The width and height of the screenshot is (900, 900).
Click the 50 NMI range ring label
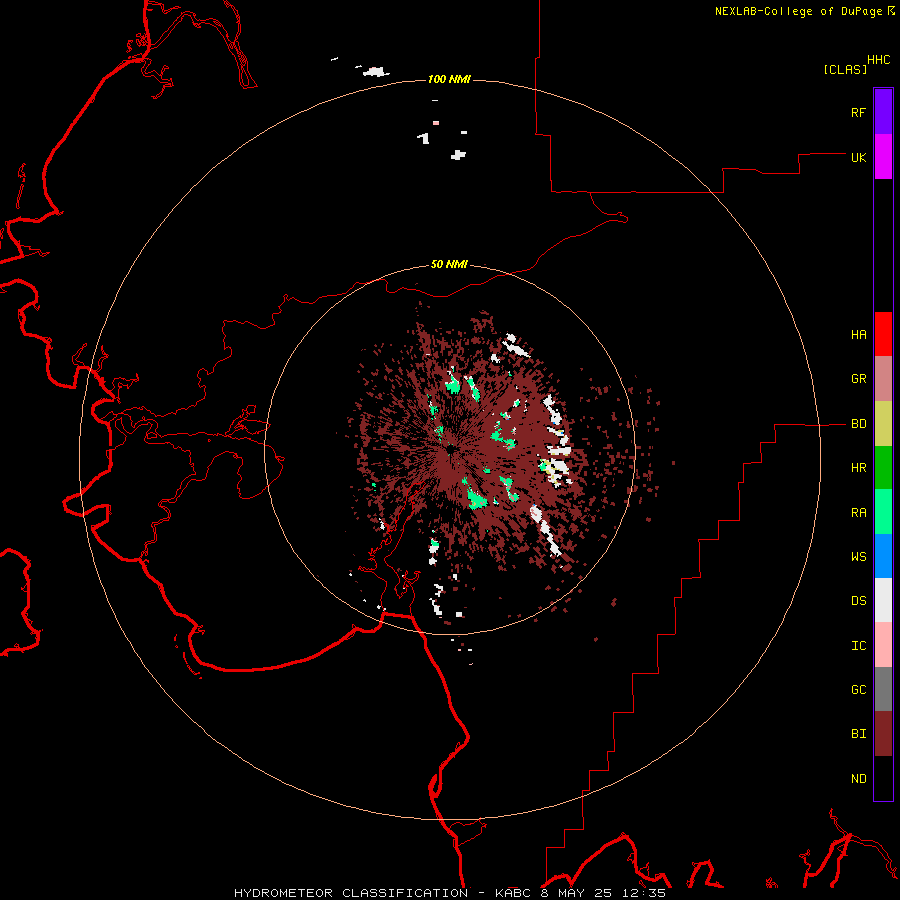[x=449, y=265]
